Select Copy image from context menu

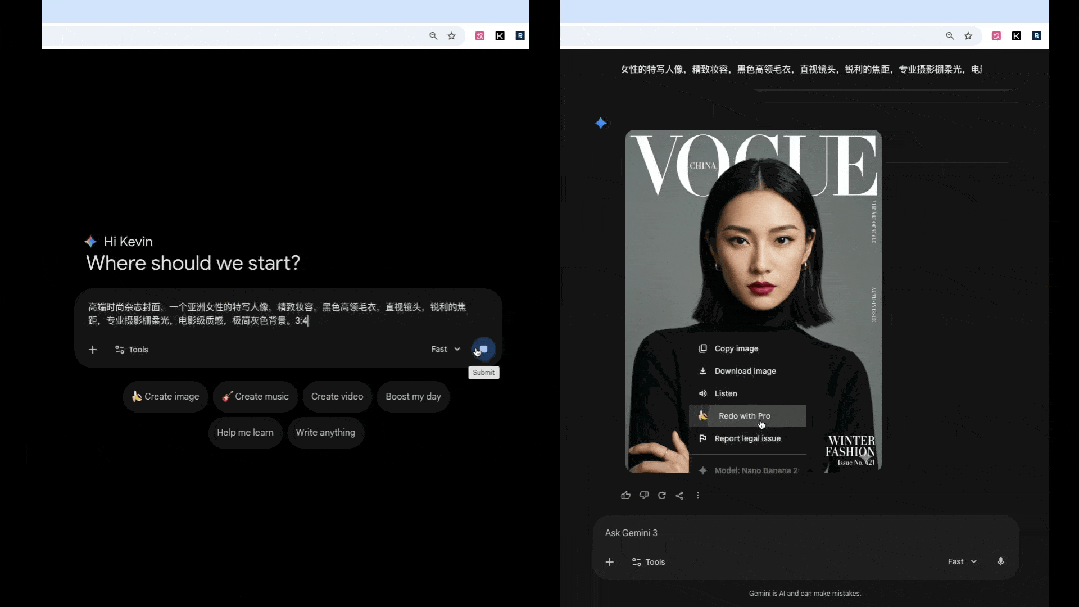[736, 349]
